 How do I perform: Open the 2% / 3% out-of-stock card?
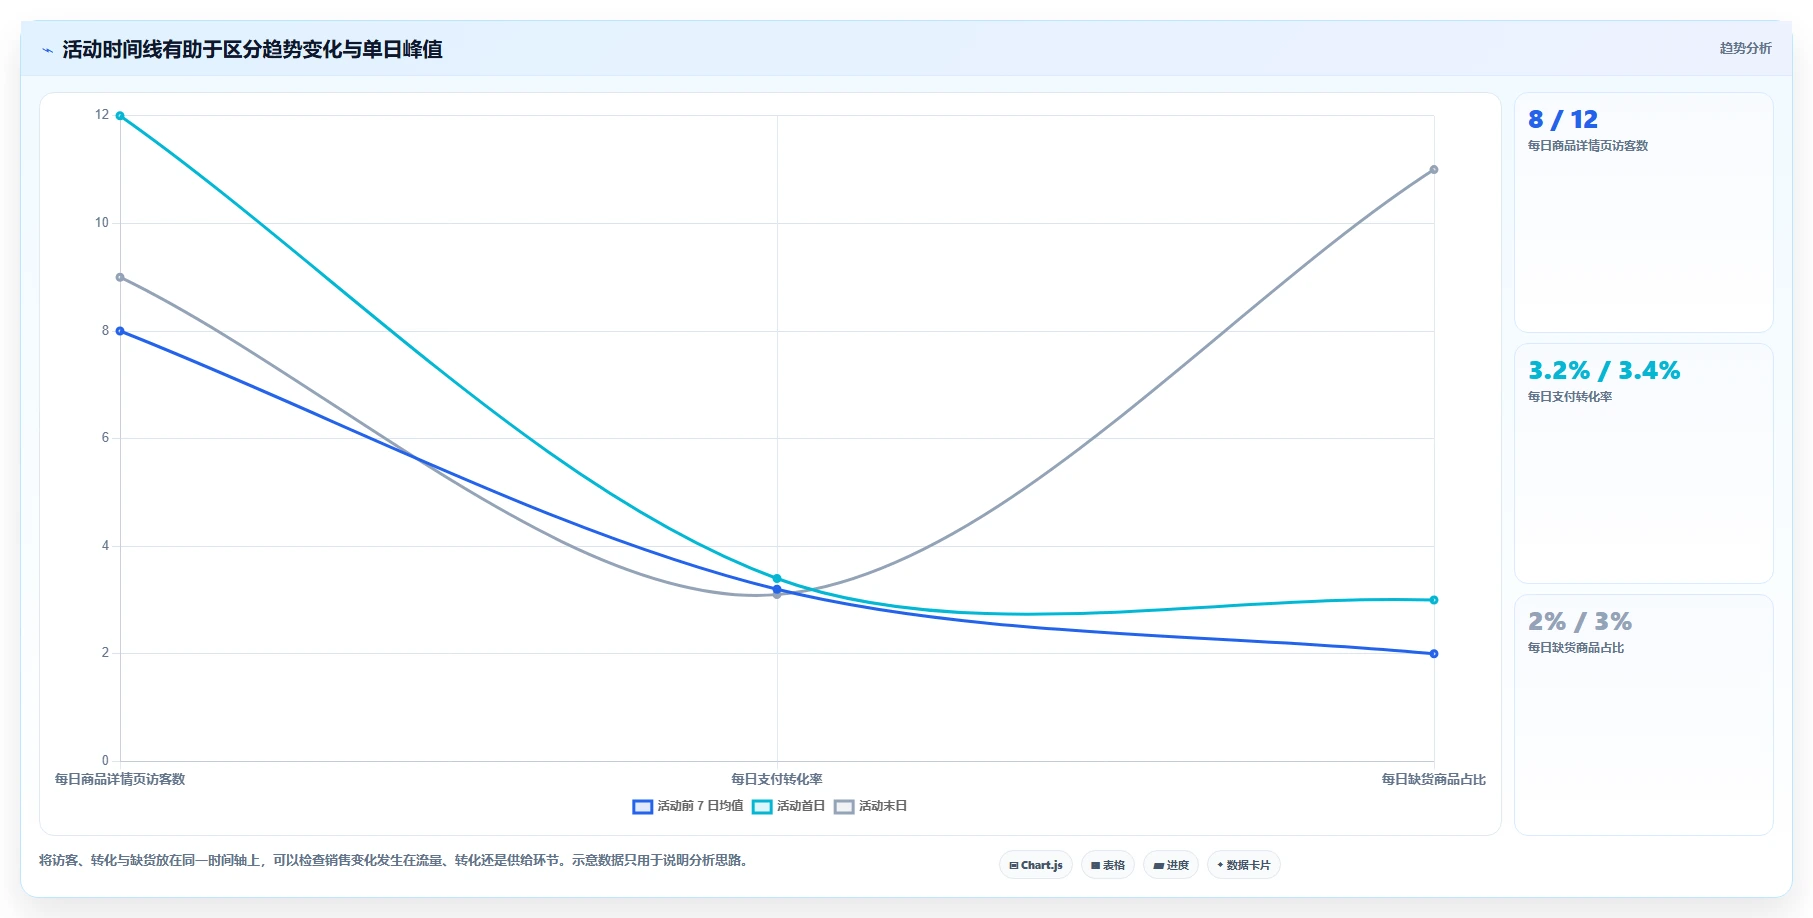(1644, 714)
